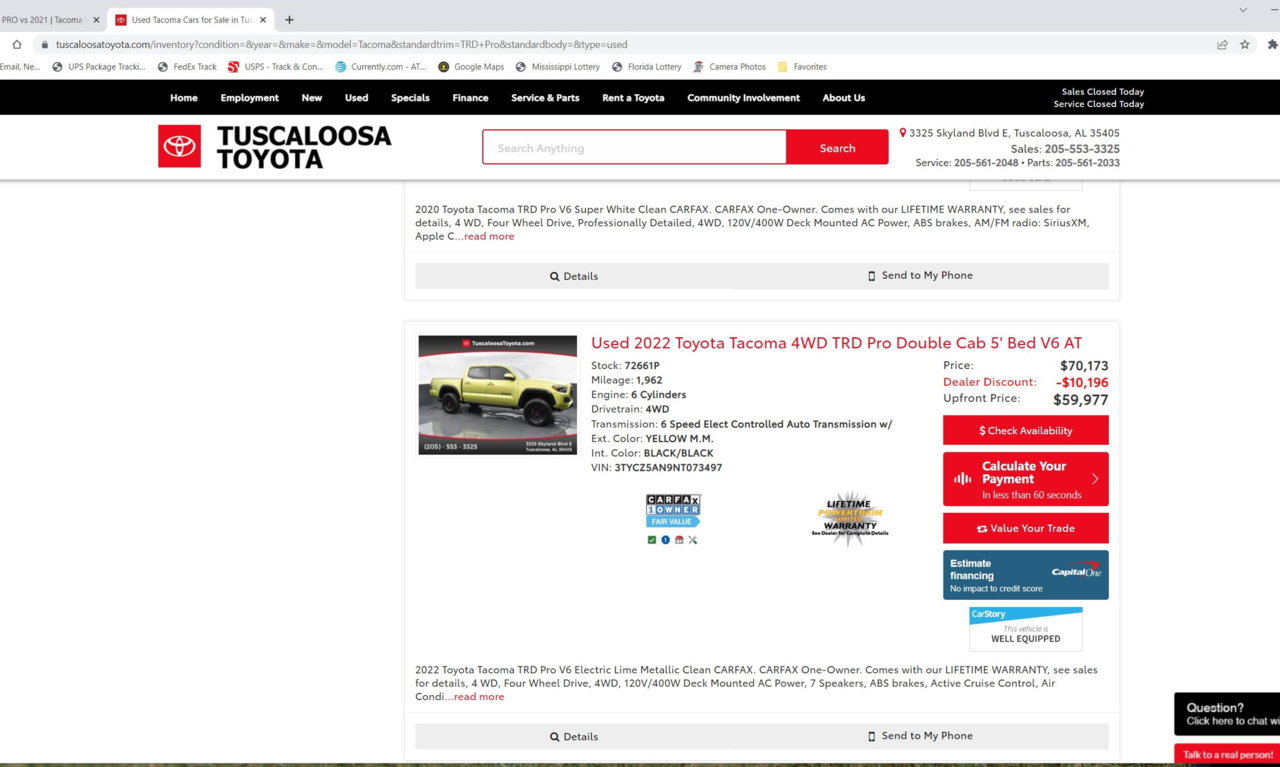The height and width of the screenshot is (767, 1280).
Task: Open Currently.com AT&T bookmark
Action: coord(381,67)
